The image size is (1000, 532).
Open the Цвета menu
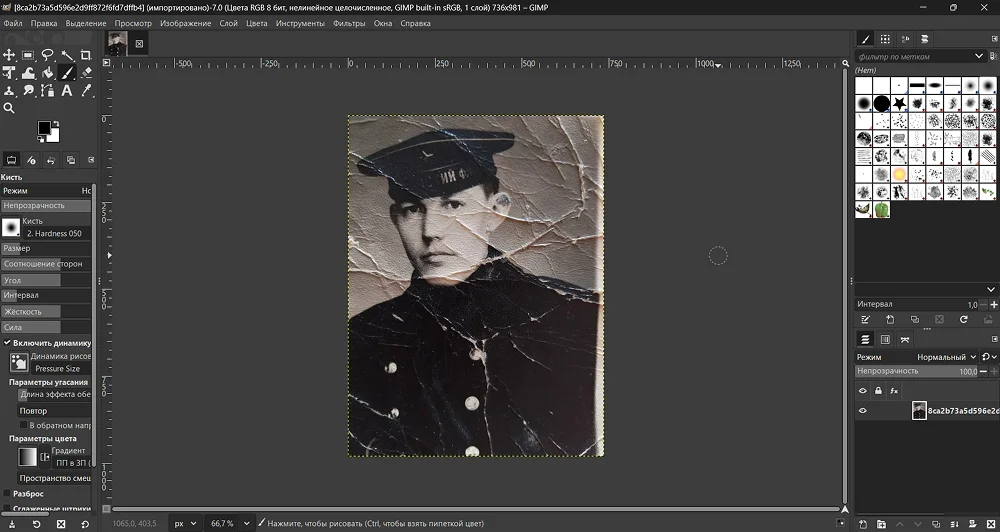coord(256,23)
